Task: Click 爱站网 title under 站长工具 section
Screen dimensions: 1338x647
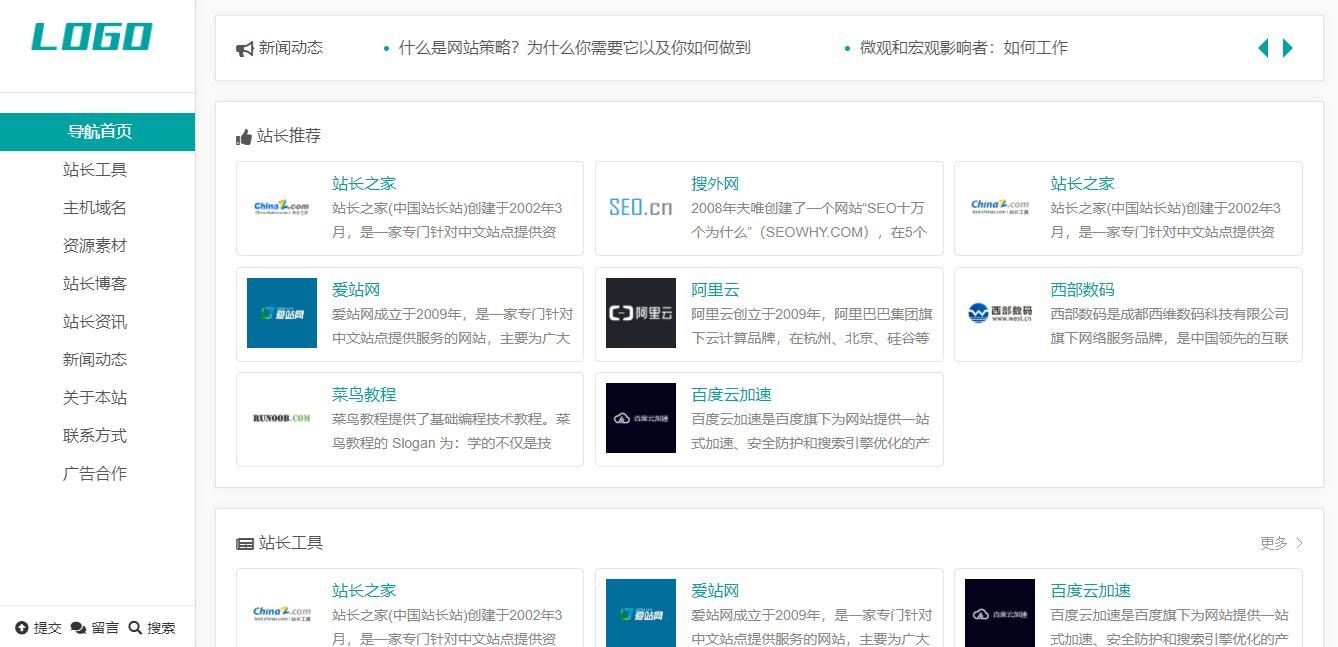Action: (x=715, y=591)
